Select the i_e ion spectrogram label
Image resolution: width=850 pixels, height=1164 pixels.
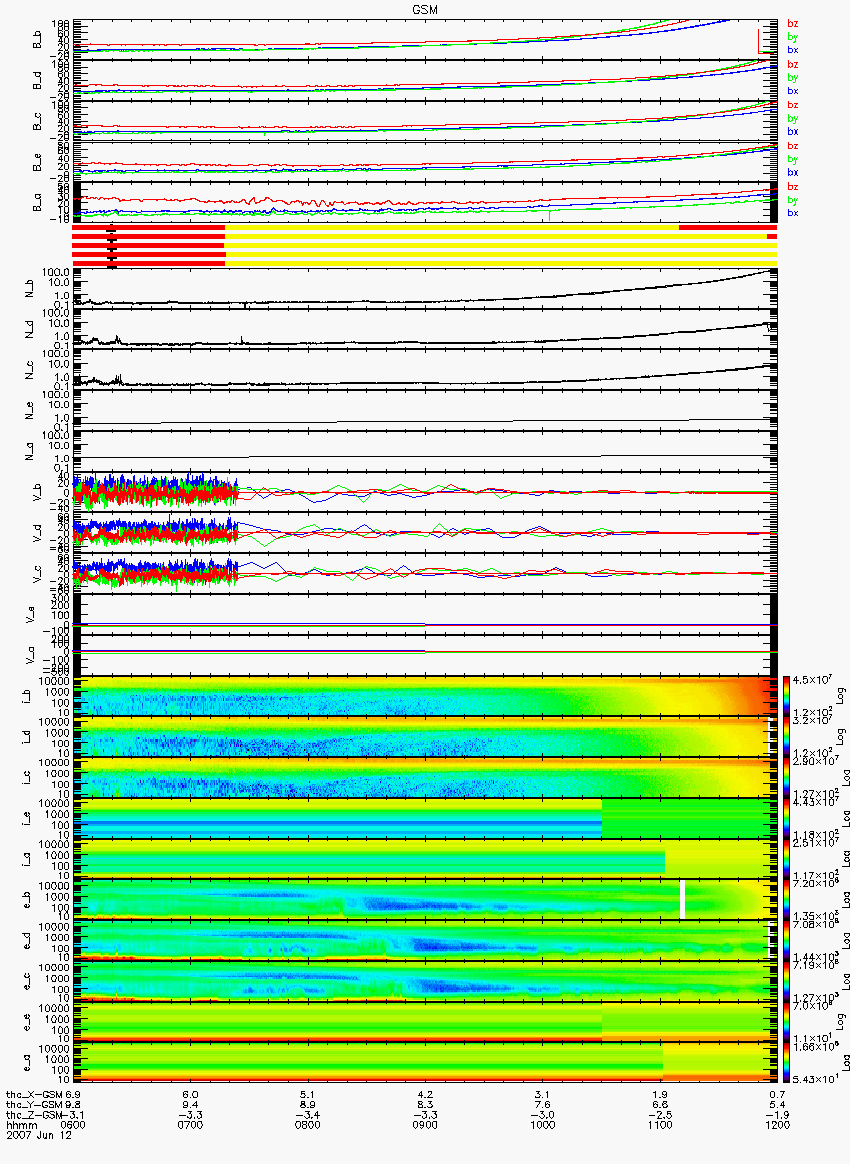[27, 820]
